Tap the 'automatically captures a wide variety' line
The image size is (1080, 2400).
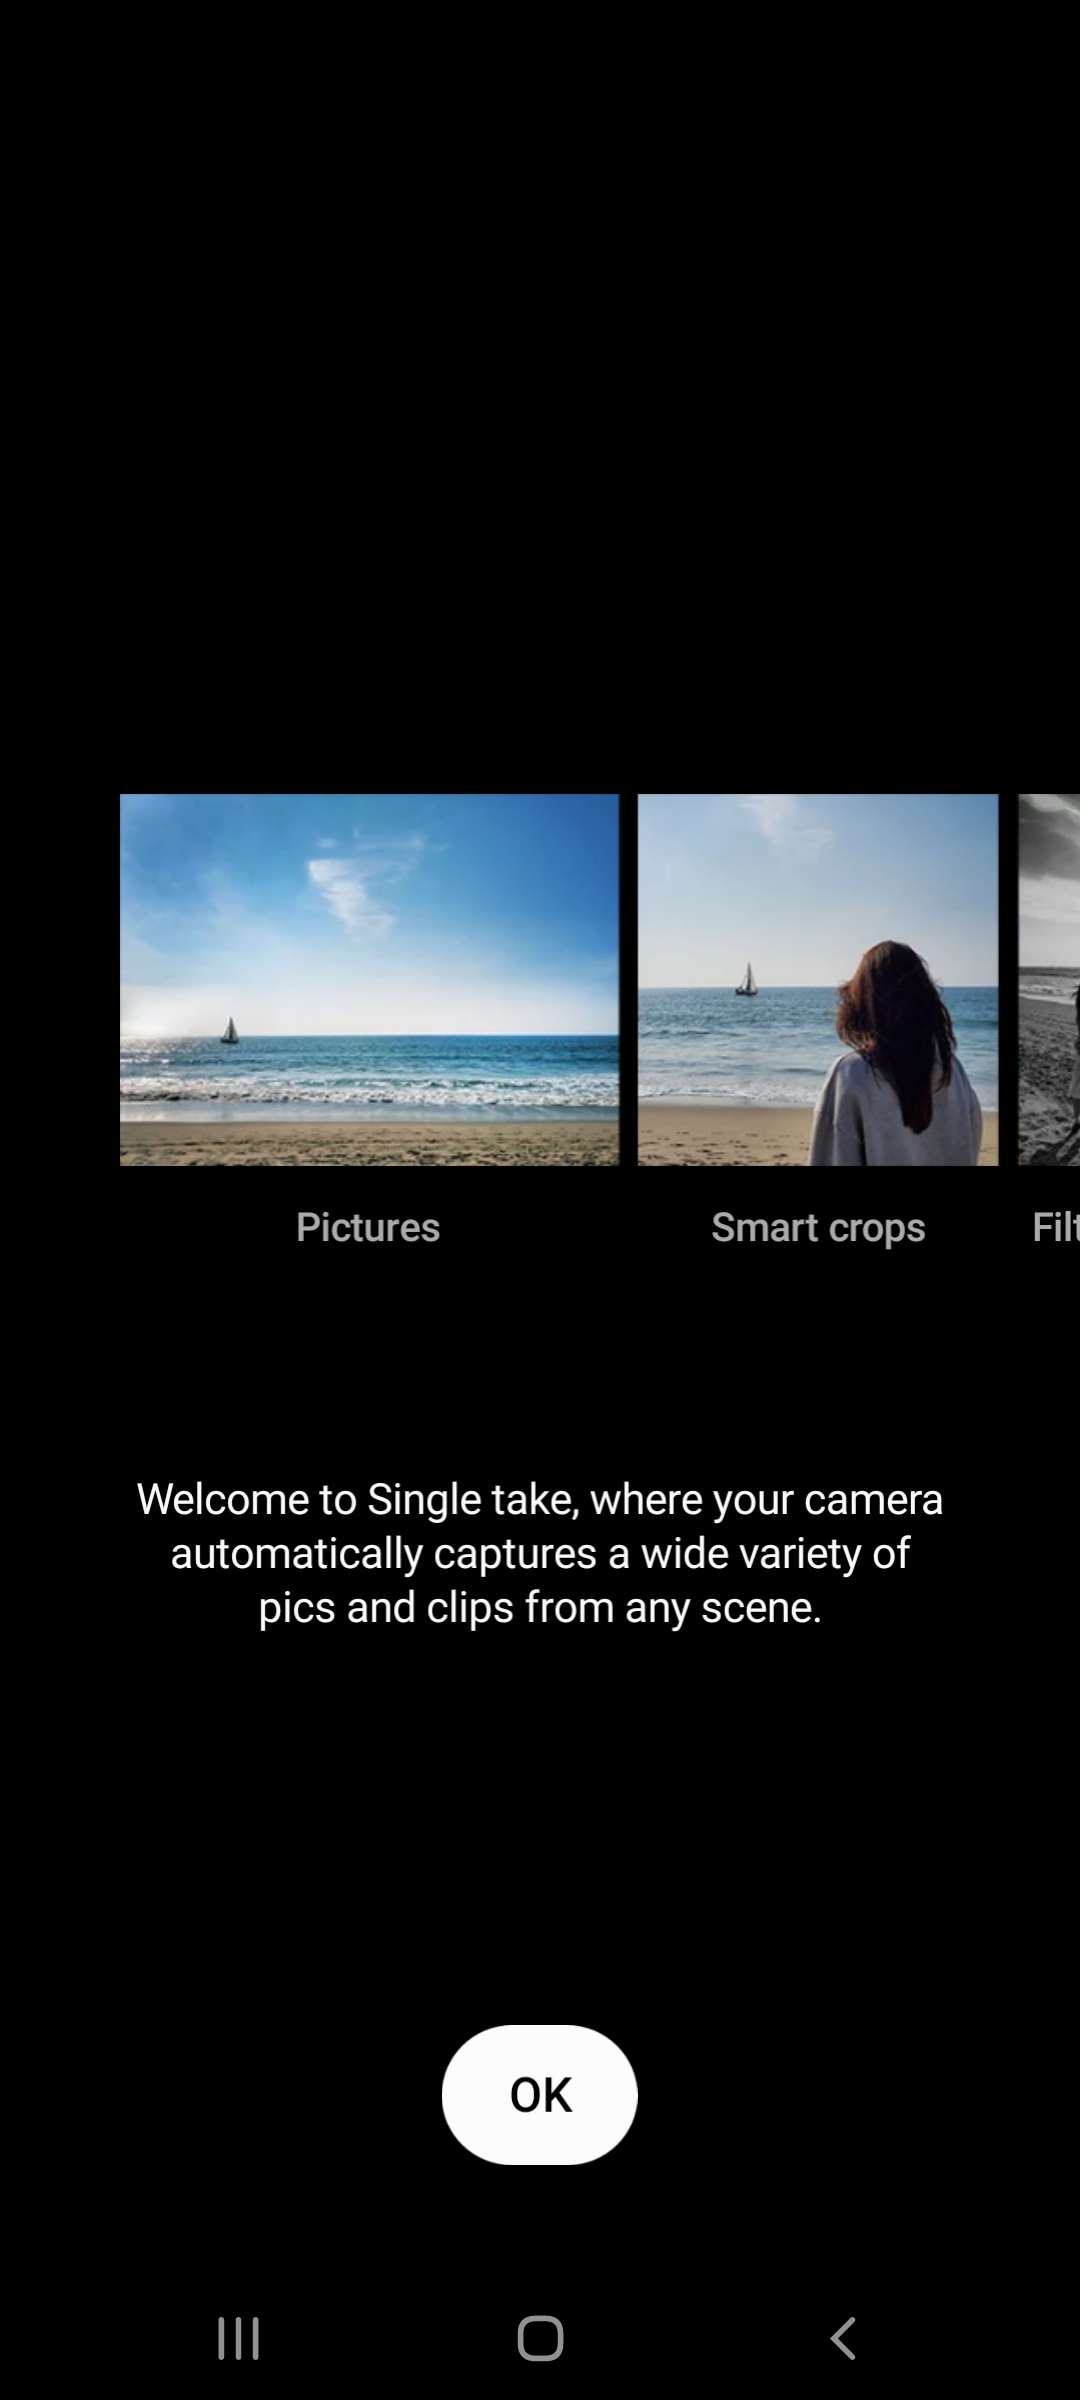(x=540, y=1553)
